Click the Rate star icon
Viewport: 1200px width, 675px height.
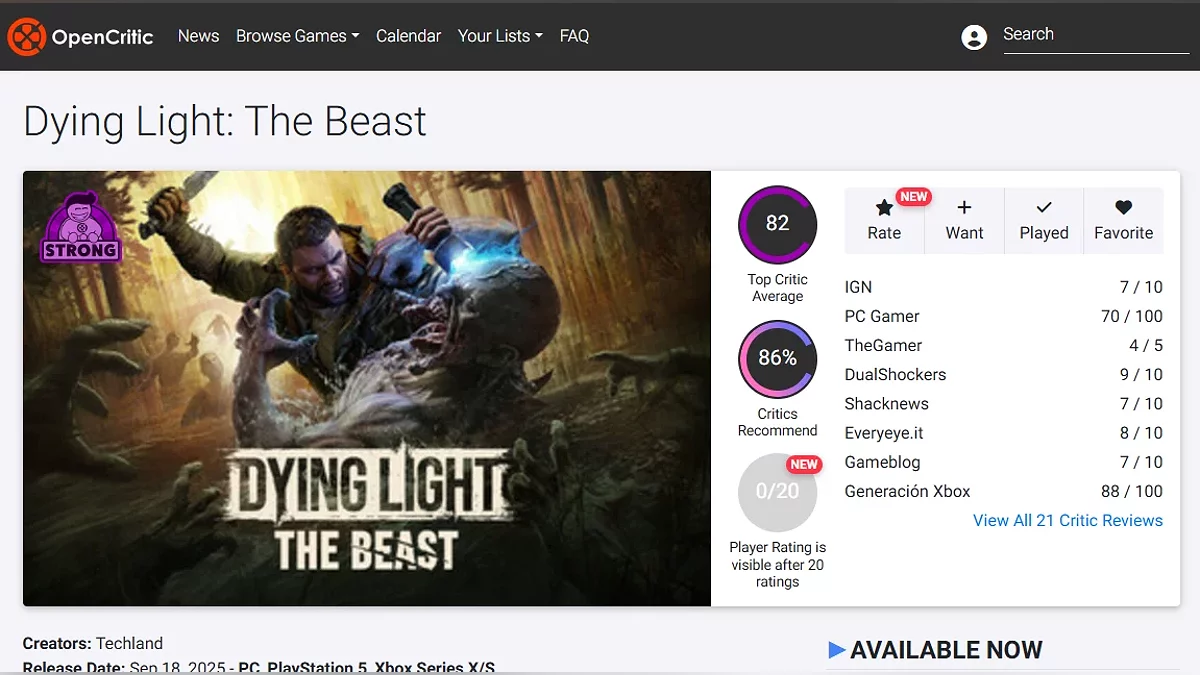[x=884, y=208]
